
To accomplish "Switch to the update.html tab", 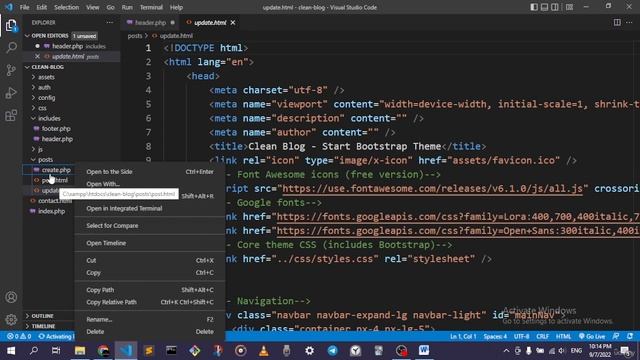I will (x=210, y=22).
